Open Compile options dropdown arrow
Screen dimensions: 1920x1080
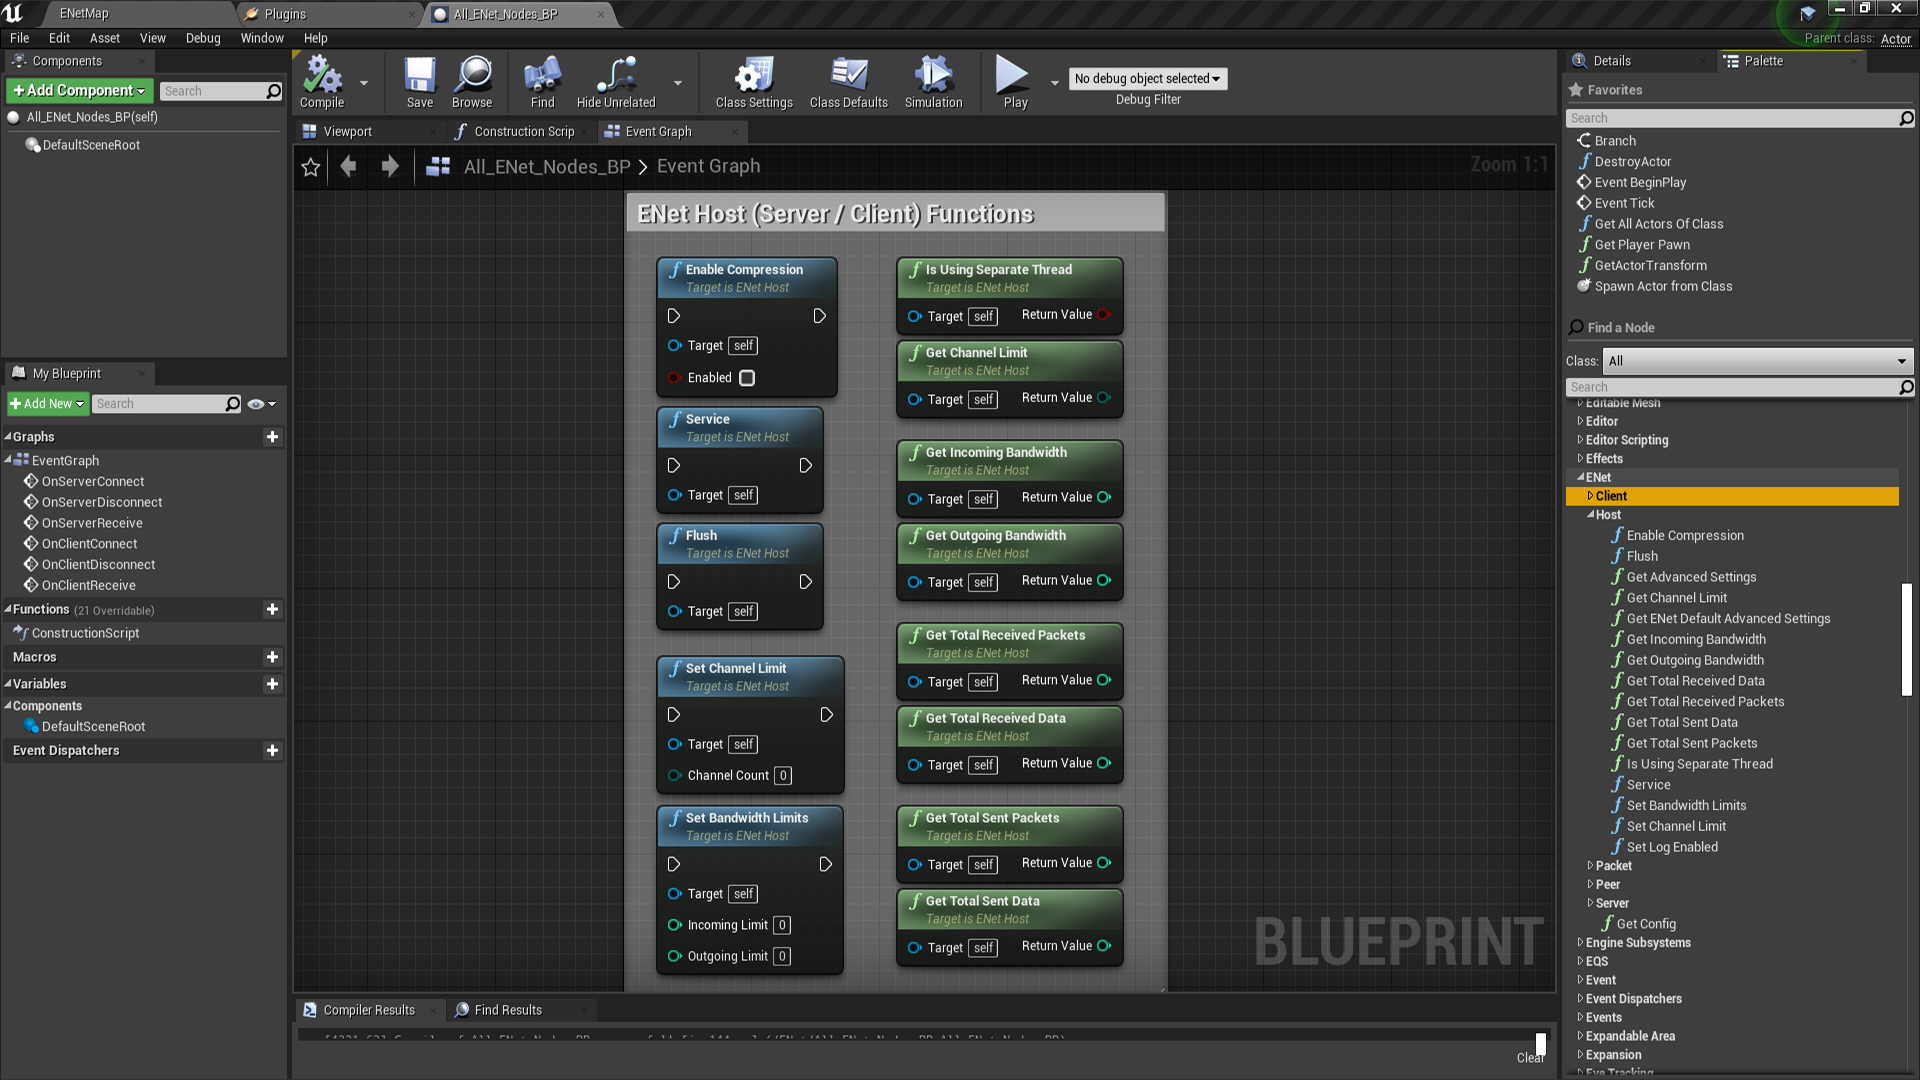(363, 83)
